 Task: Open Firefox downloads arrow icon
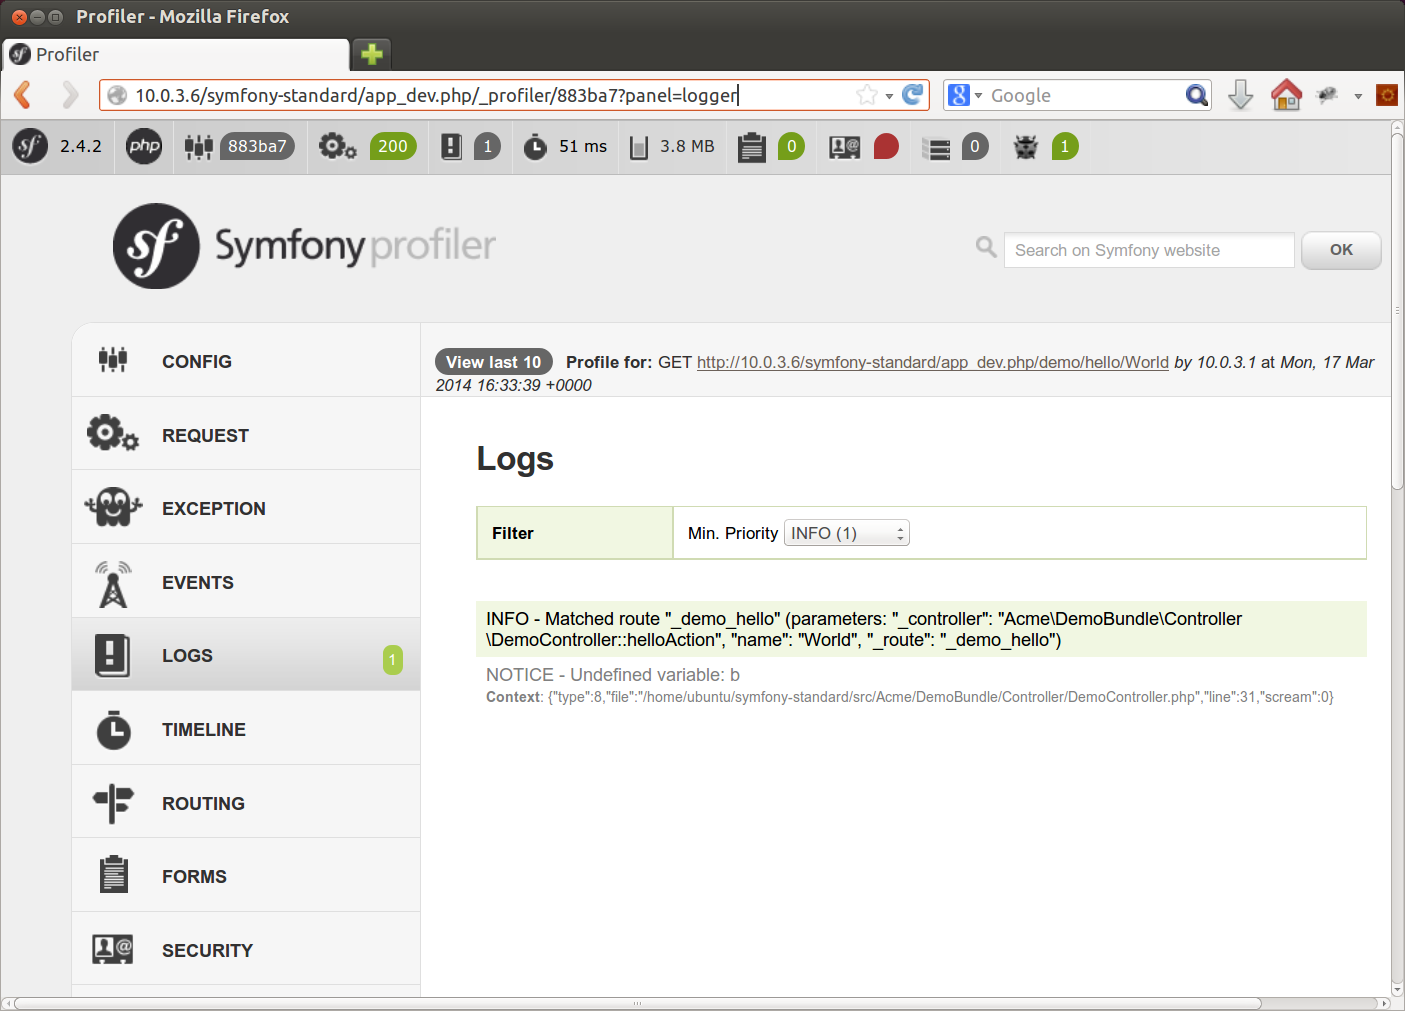pyautogui.click(x=1240, y=95)
